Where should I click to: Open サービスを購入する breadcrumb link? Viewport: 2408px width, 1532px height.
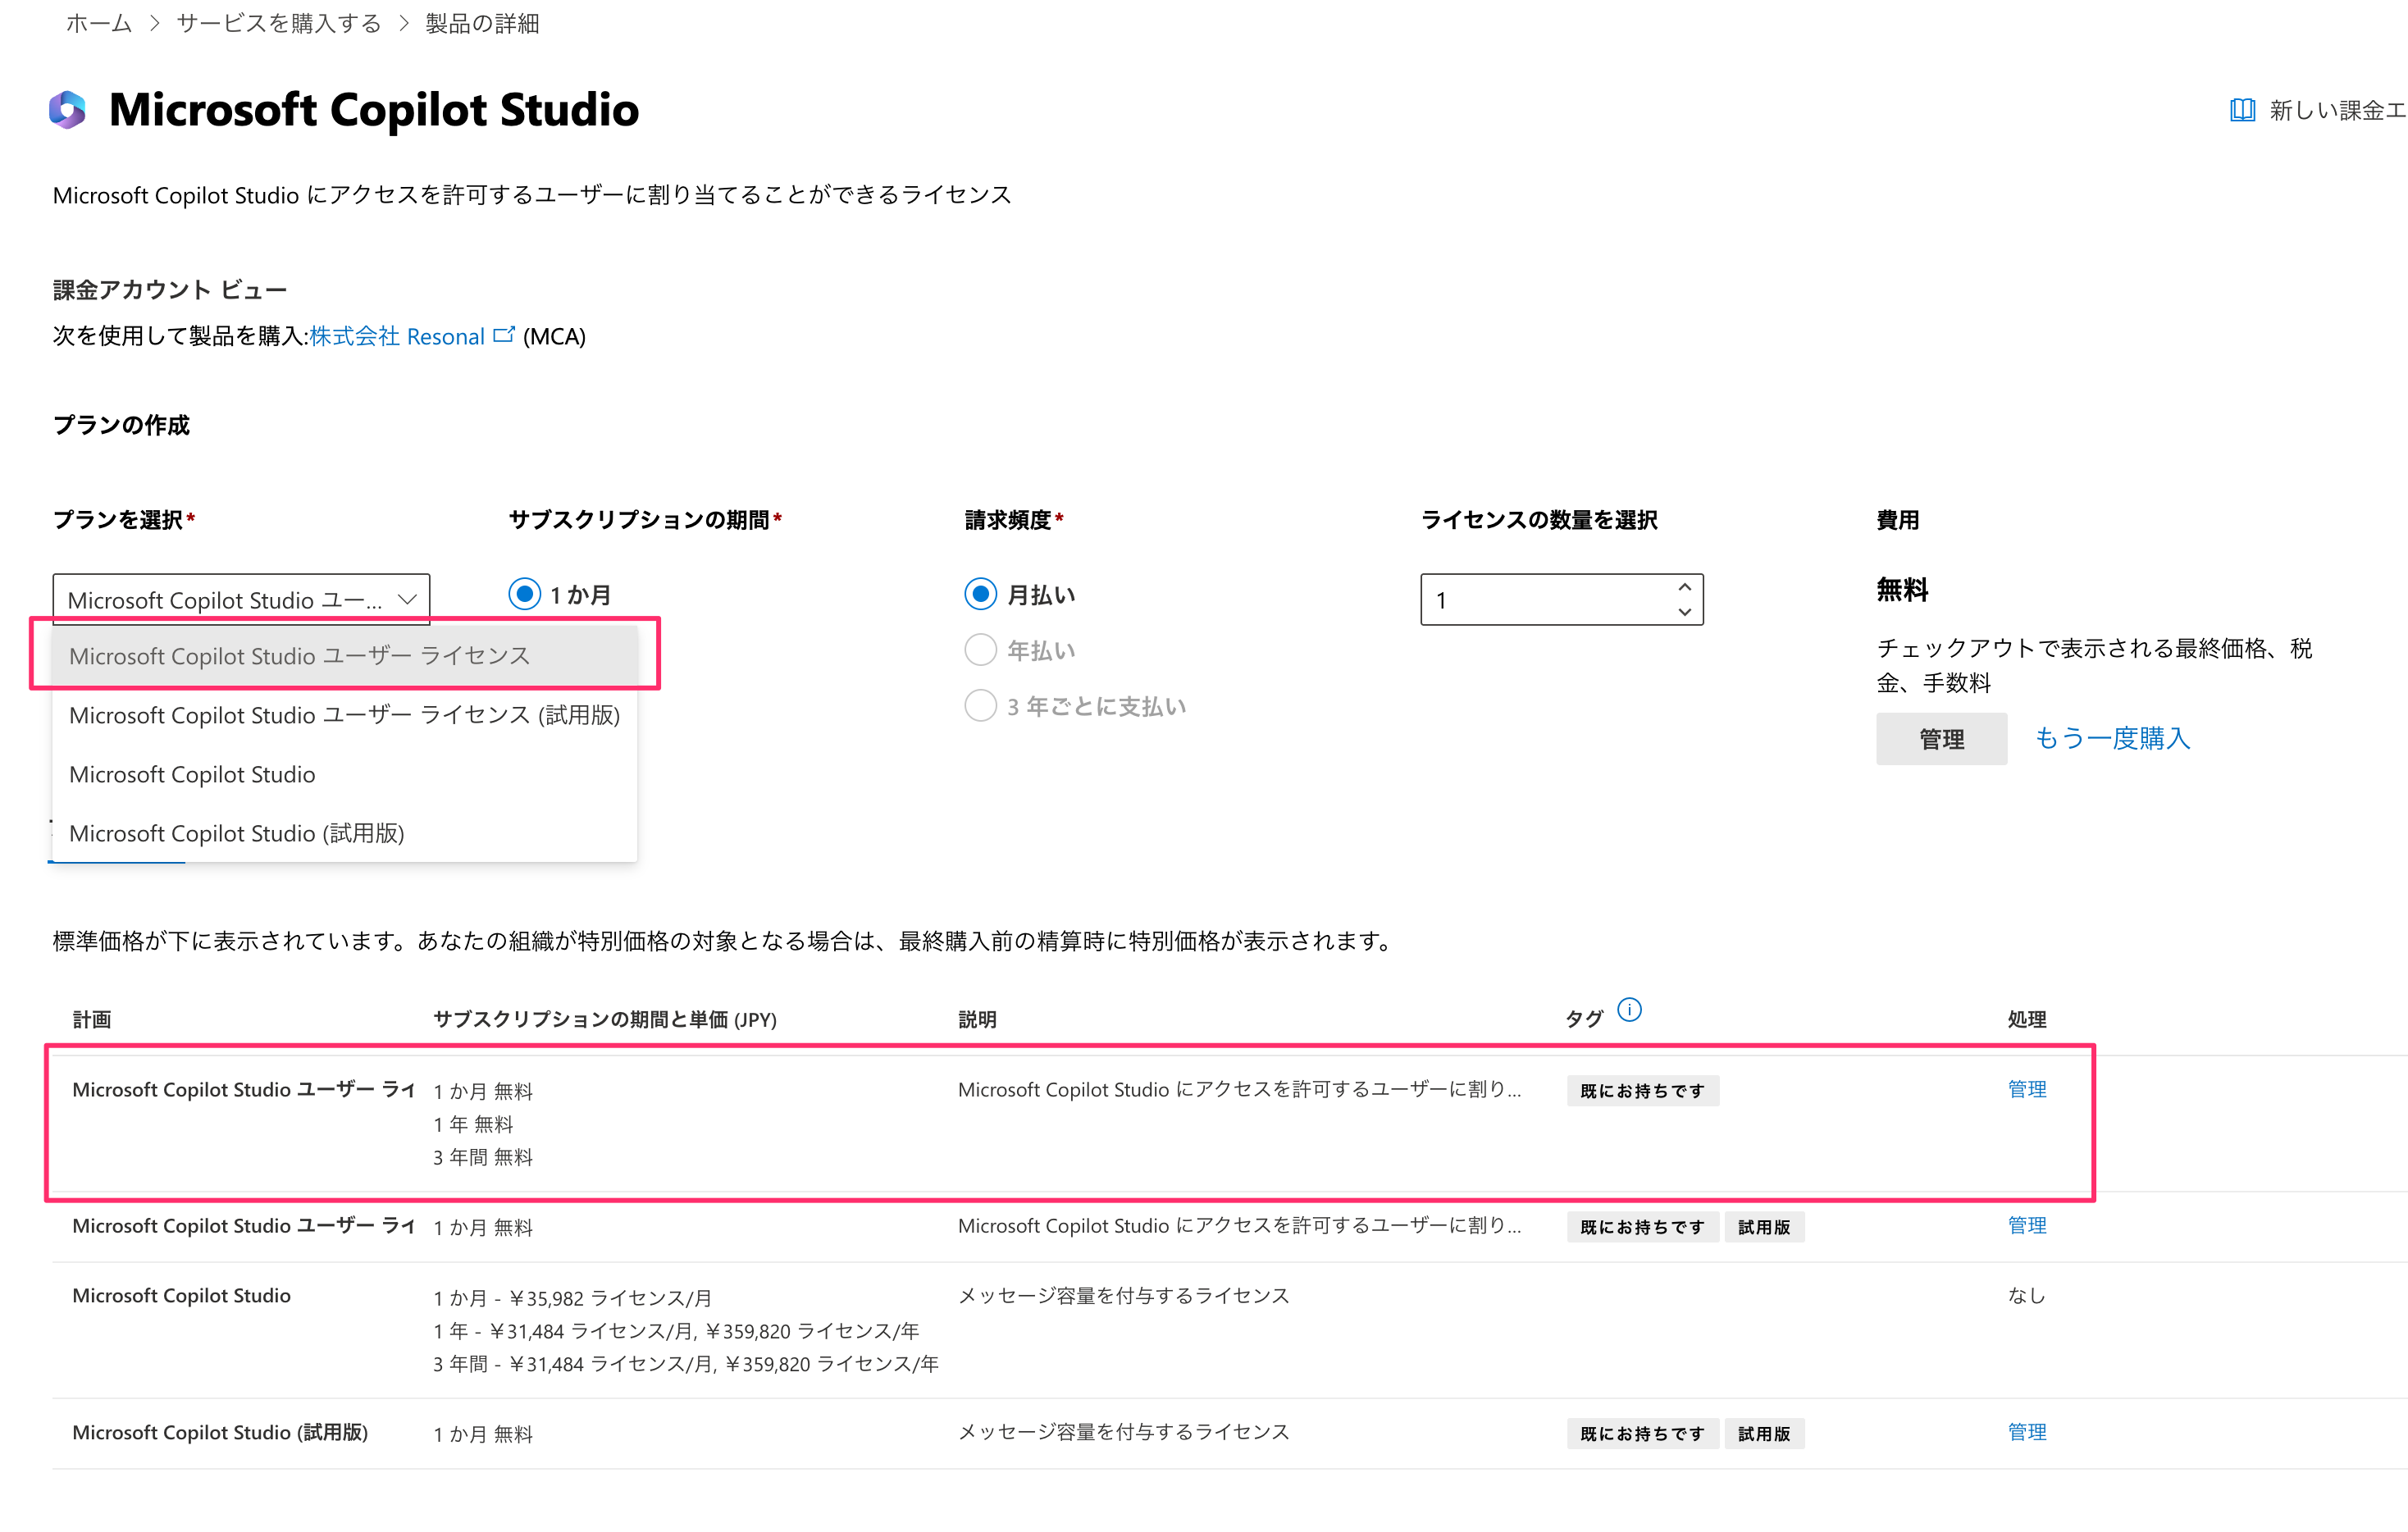pyautogui.click(x=279, y=23)
